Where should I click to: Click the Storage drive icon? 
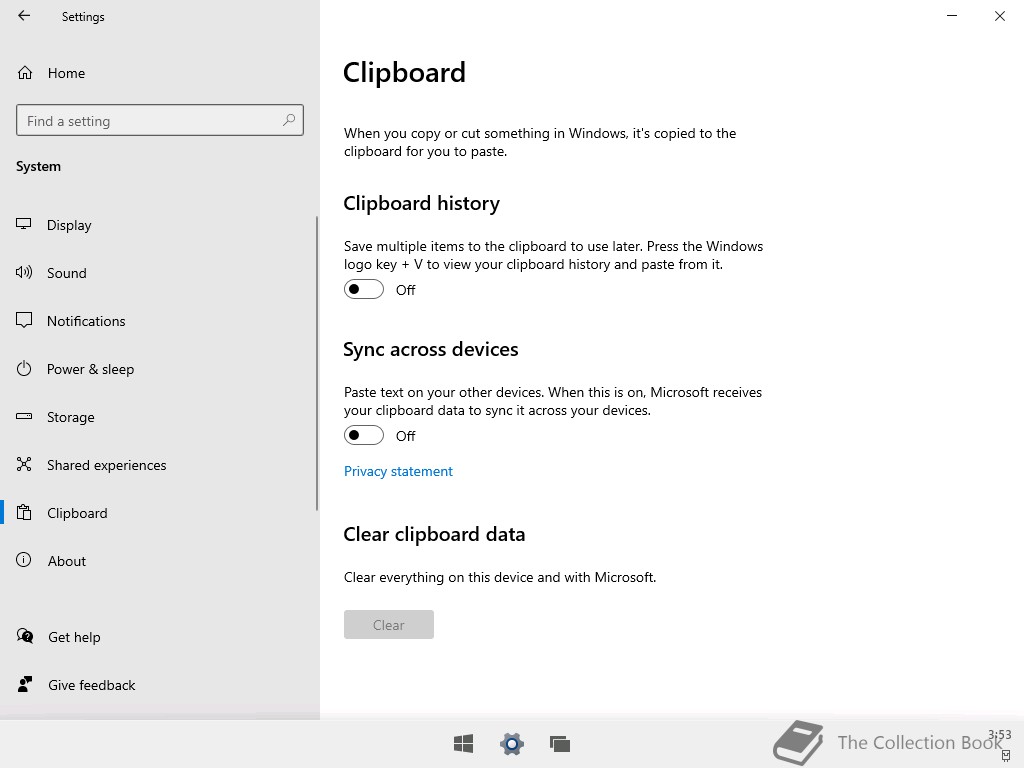tap(24, 417)
